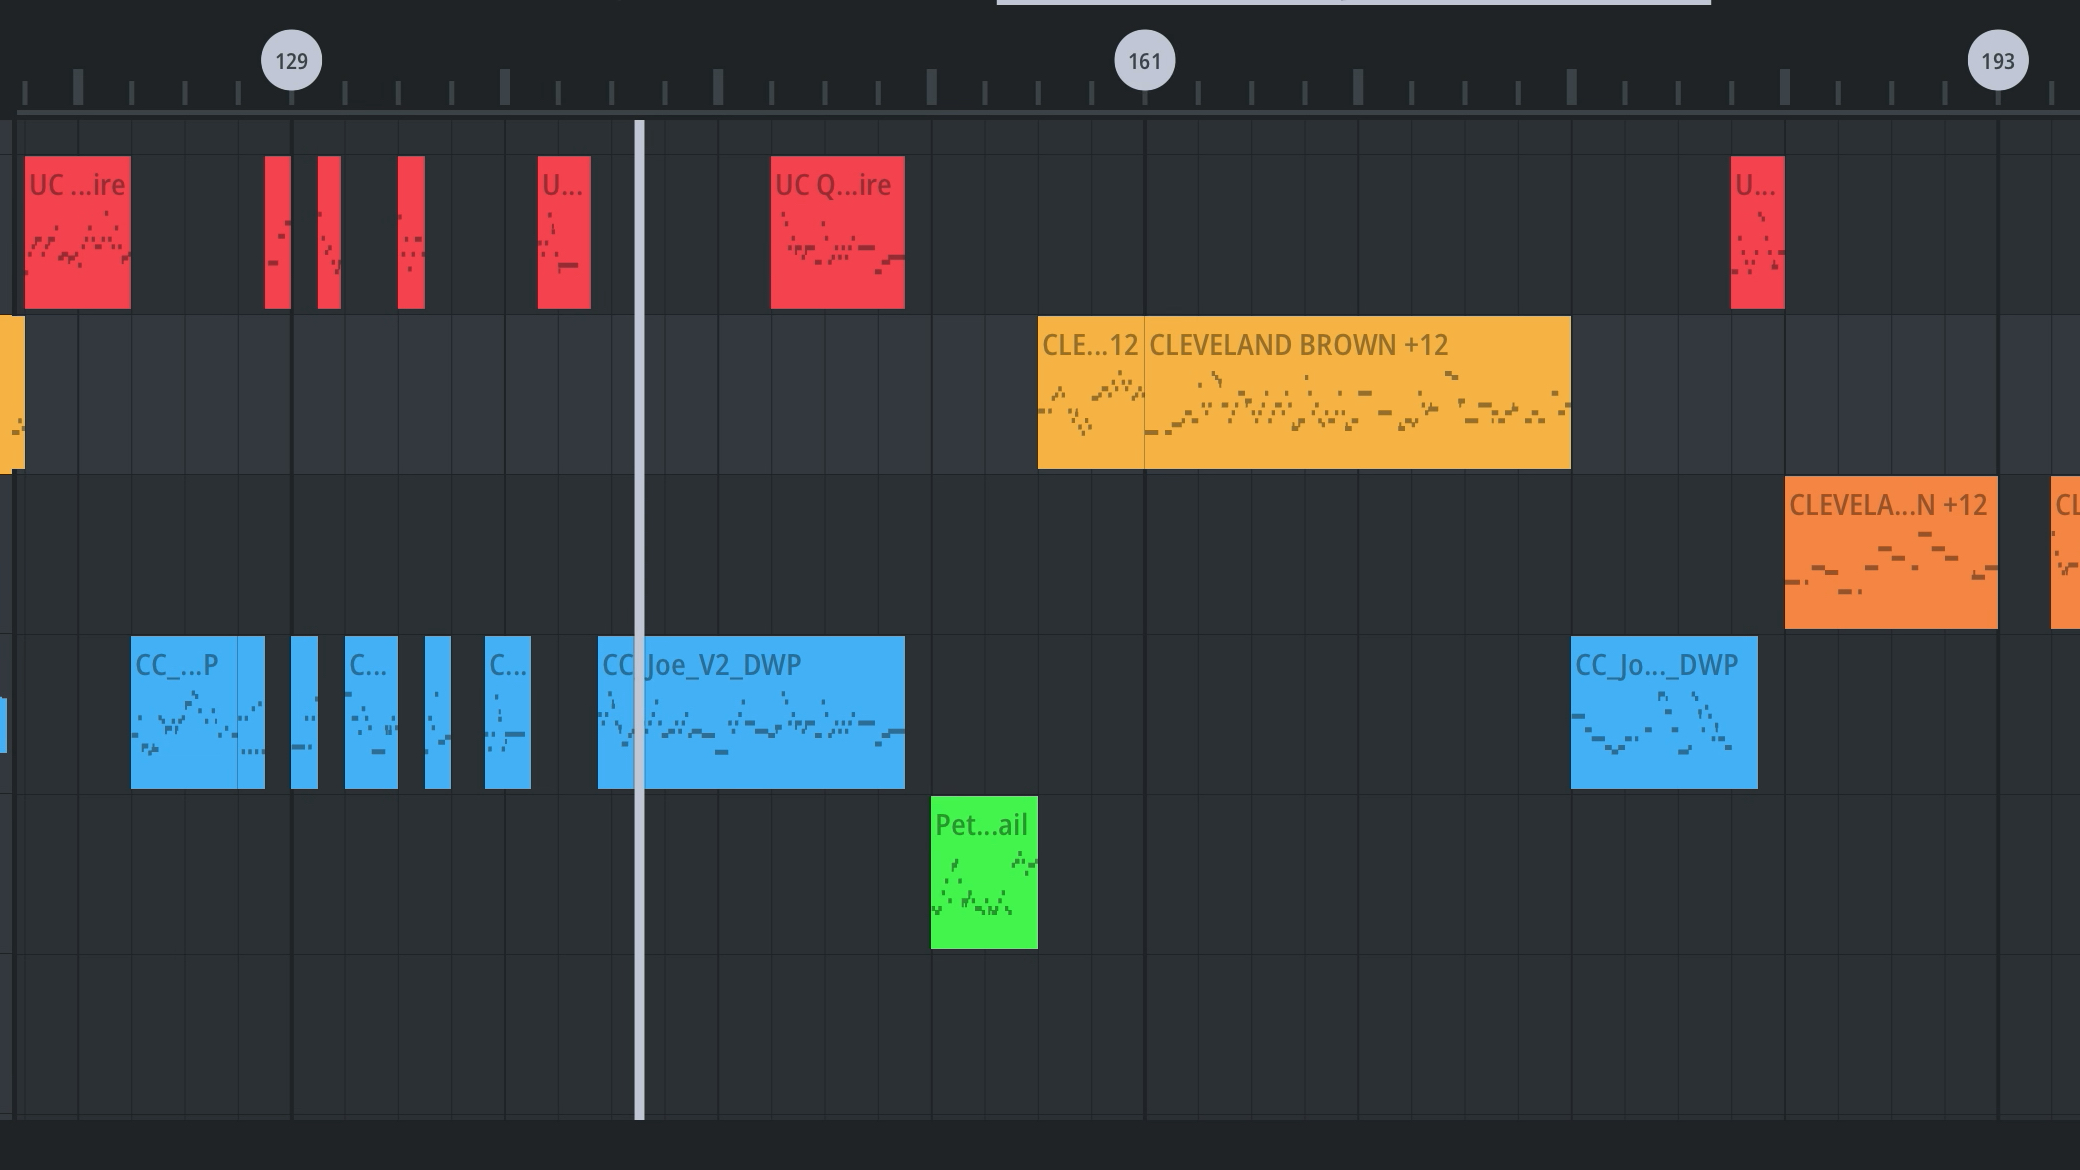Select the green "Pet...ail" clip
Image resolution: width=2080 pixels, height=1170 pixels.
(x=984, y=872)
